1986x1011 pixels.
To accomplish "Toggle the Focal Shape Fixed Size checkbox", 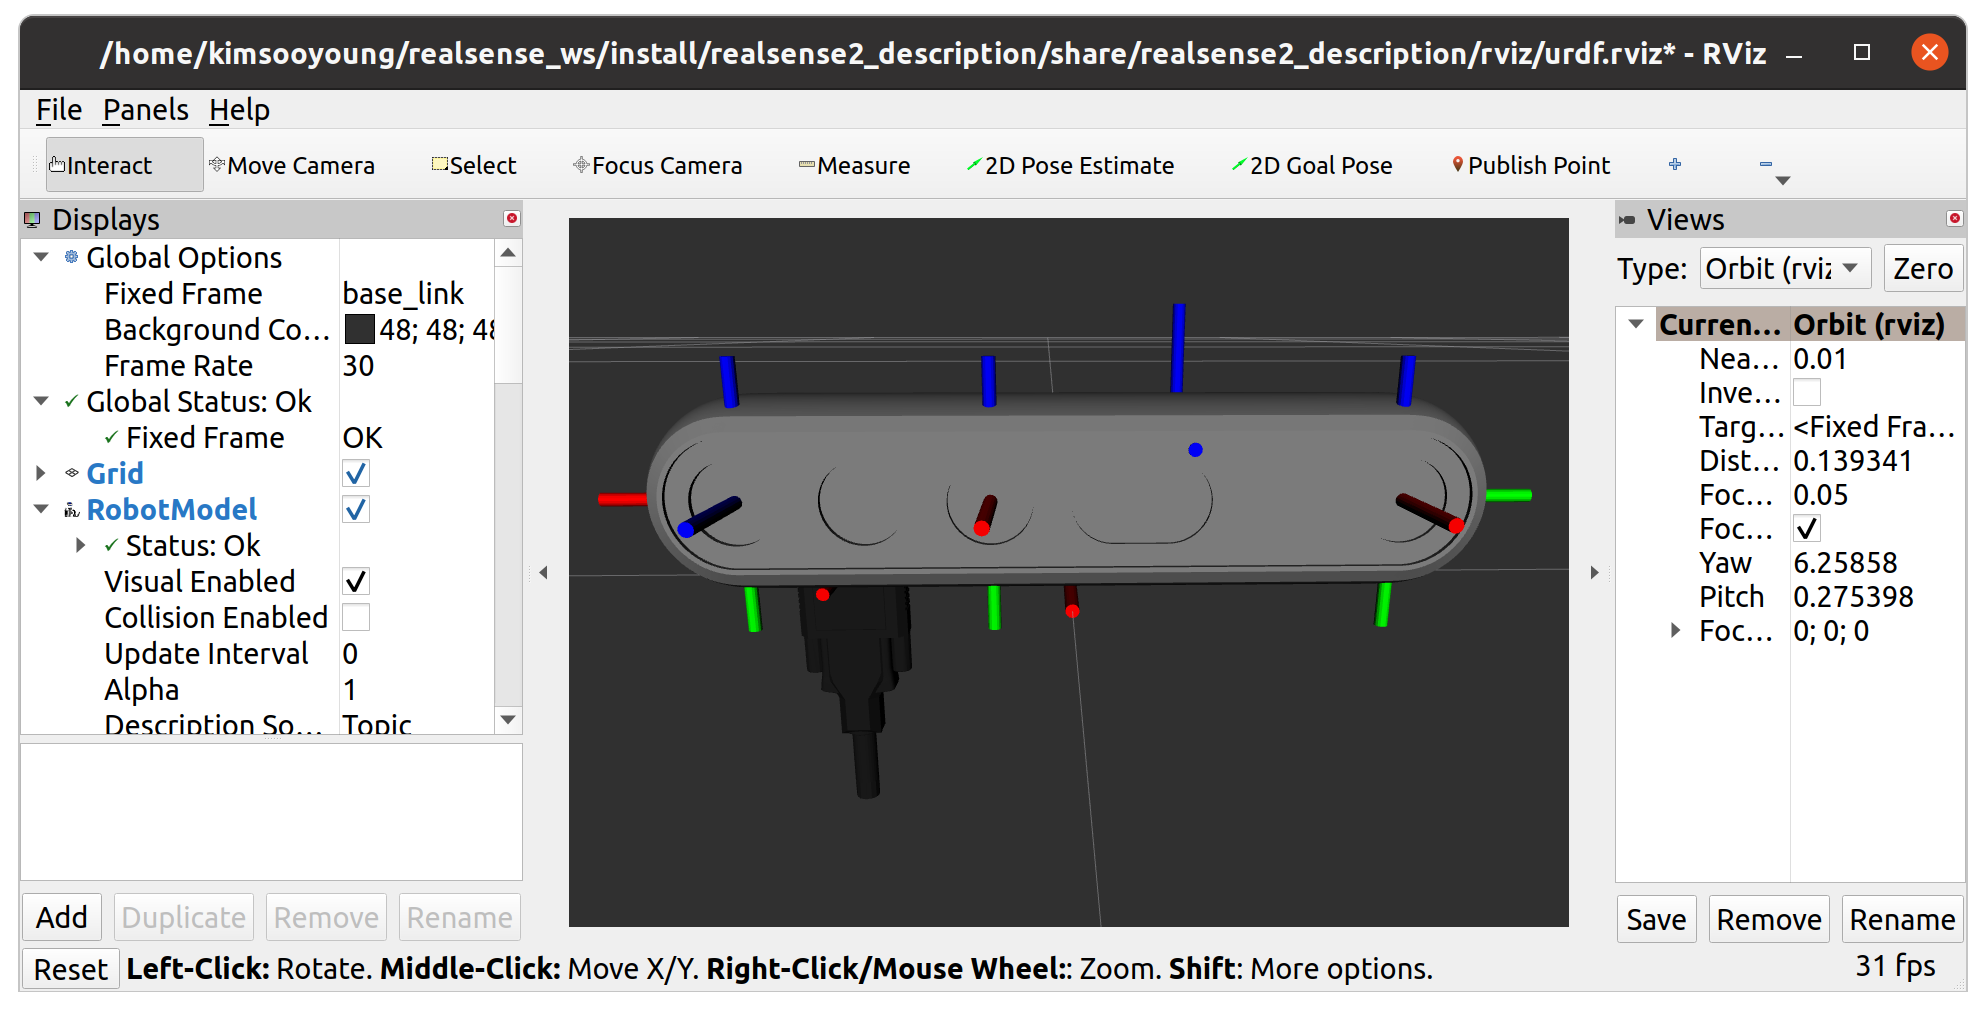I will tap(1807, 528).
